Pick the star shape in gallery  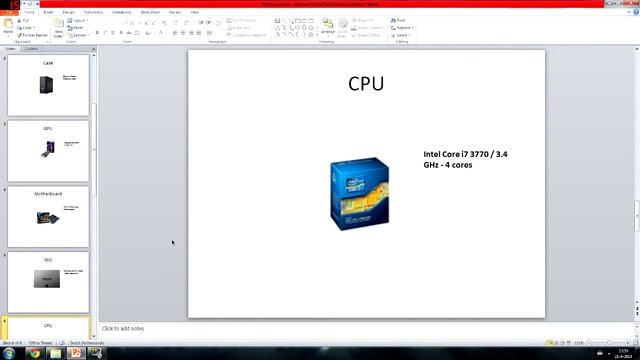point(311,35)
